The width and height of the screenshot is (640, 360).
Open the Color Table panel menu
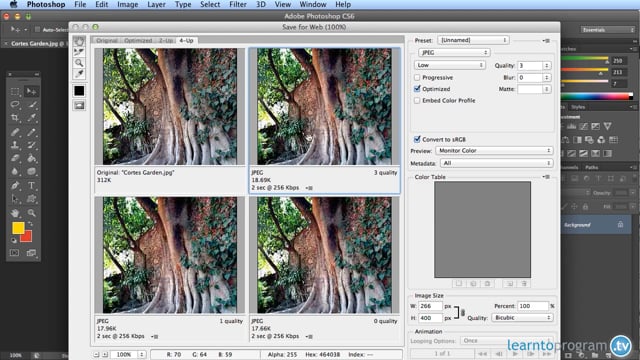click(547, 177)
